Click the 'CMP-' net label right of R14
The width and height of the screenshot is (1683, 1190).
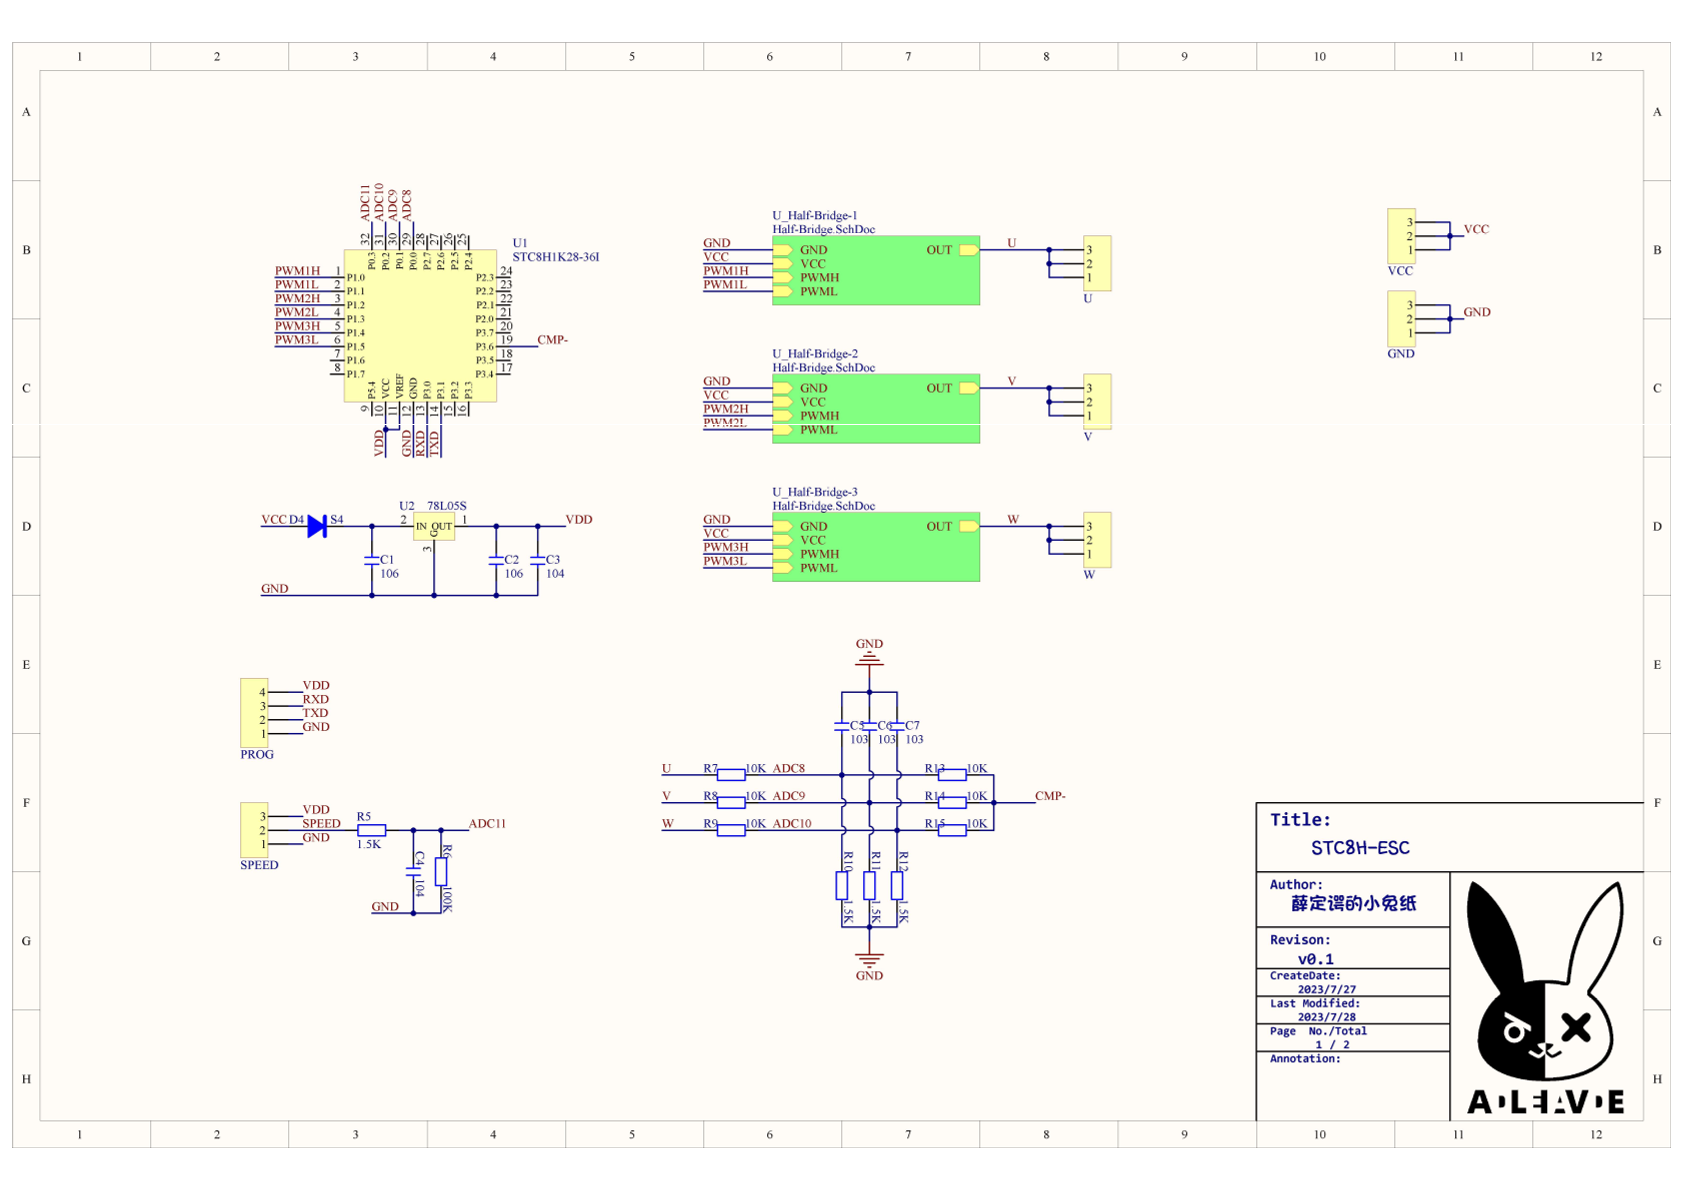[x=1050, y=796]
